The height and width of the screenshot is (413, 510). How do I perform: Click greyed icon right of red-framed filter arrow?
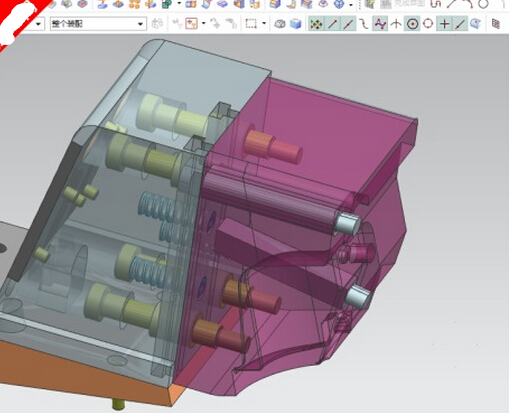[215, 24]
